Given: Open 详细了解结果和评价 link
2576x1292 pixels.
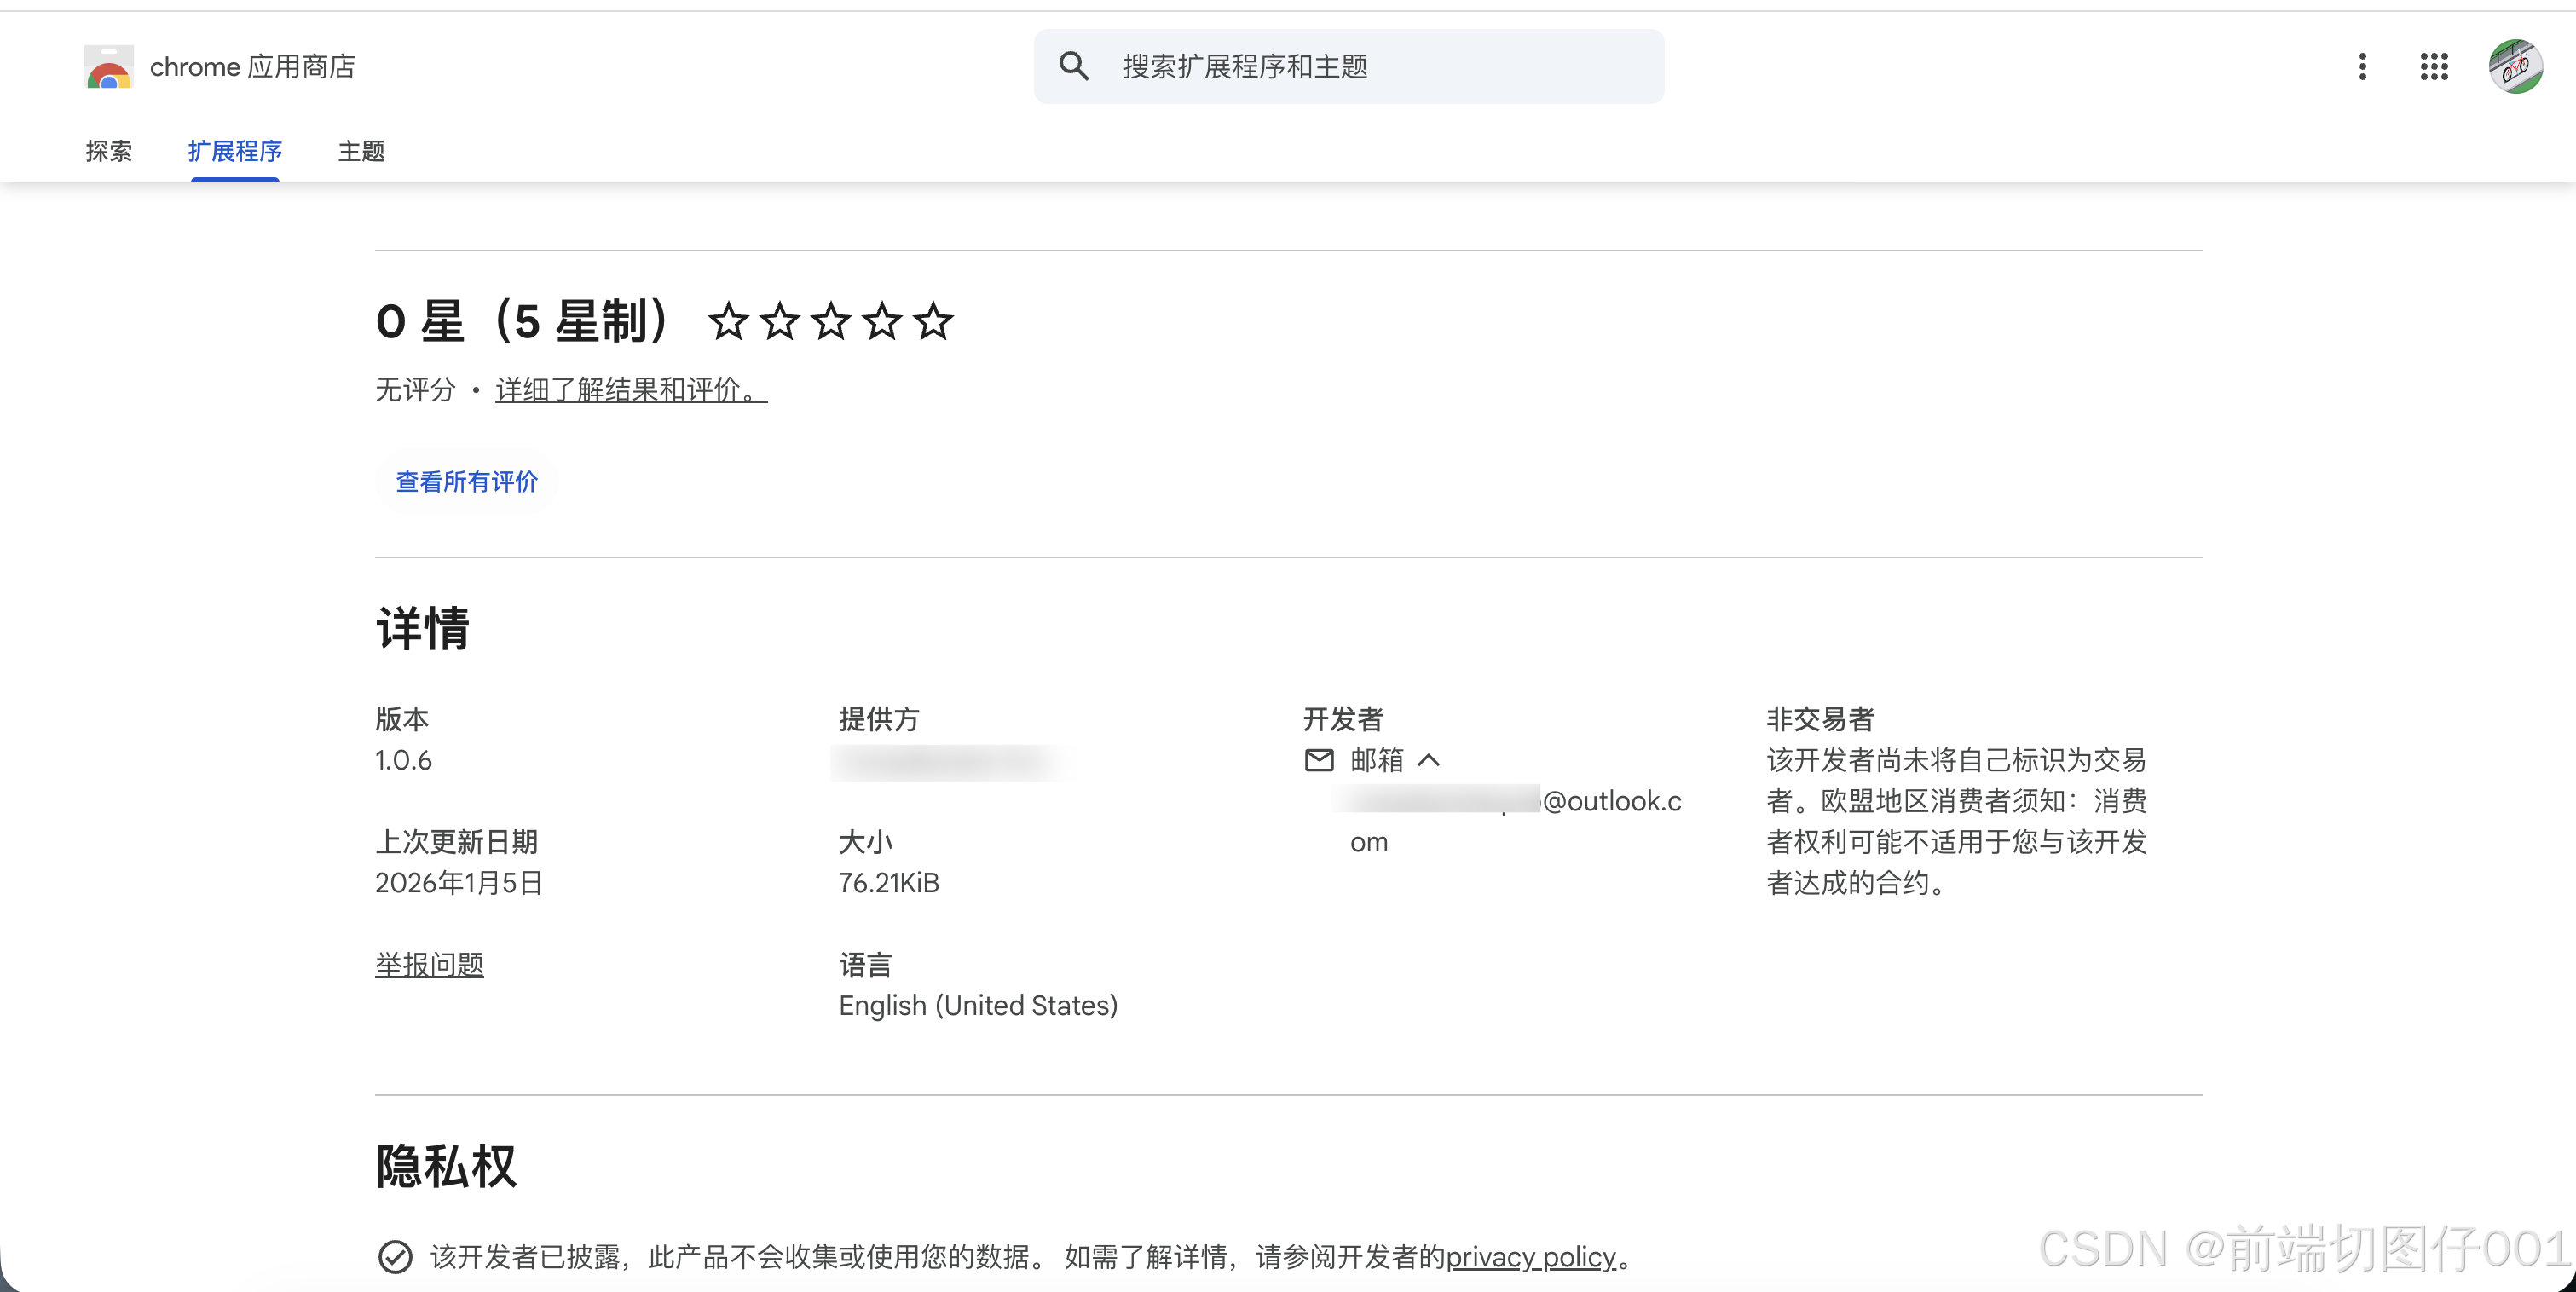Looking at the screenshot, I should 631,390.
